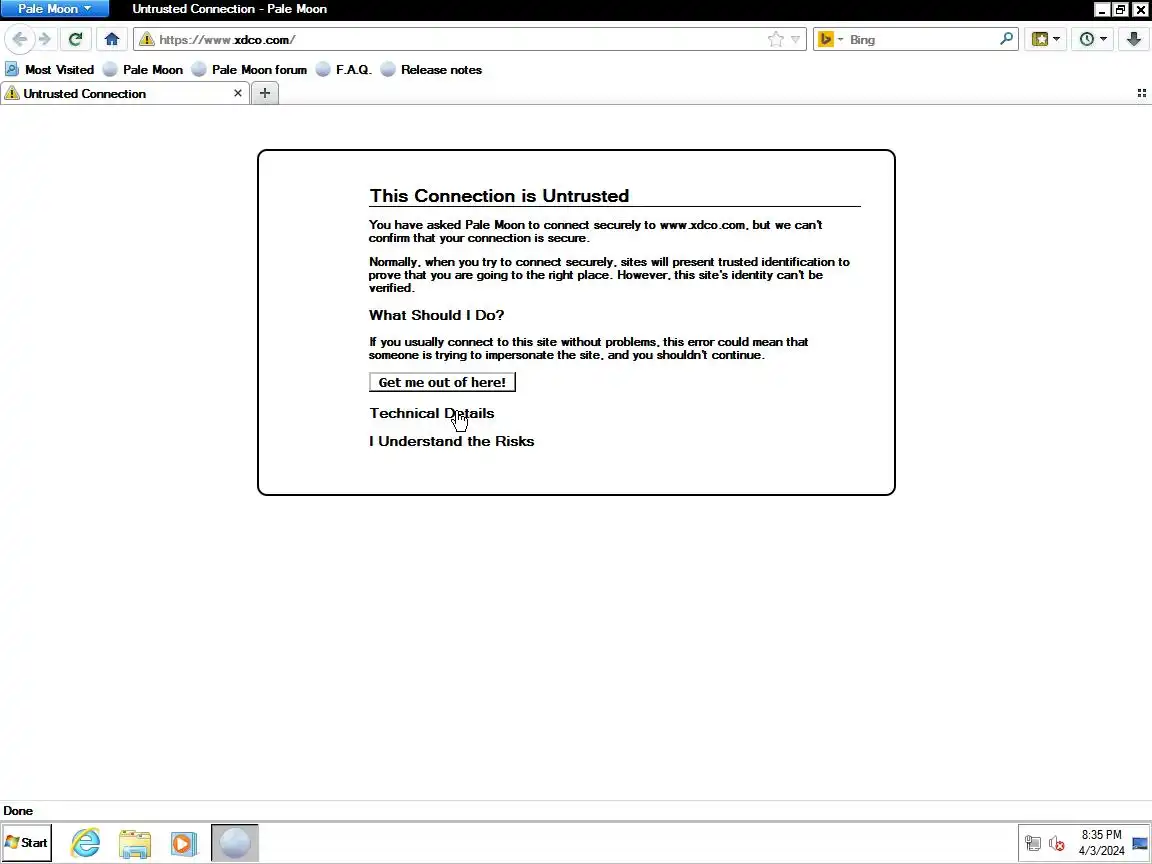This screenshot has width=1152, height=864.
Task: Click the Pale Moon taskbar button
Action: coord(234,843)
